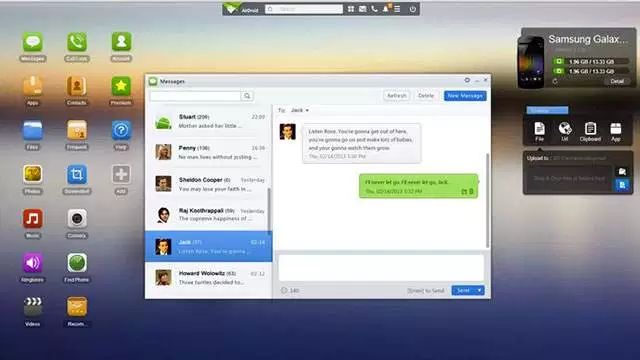This screenshot has height=360, width=640.
Task: Click the New Message button
Action: (465, 96)
